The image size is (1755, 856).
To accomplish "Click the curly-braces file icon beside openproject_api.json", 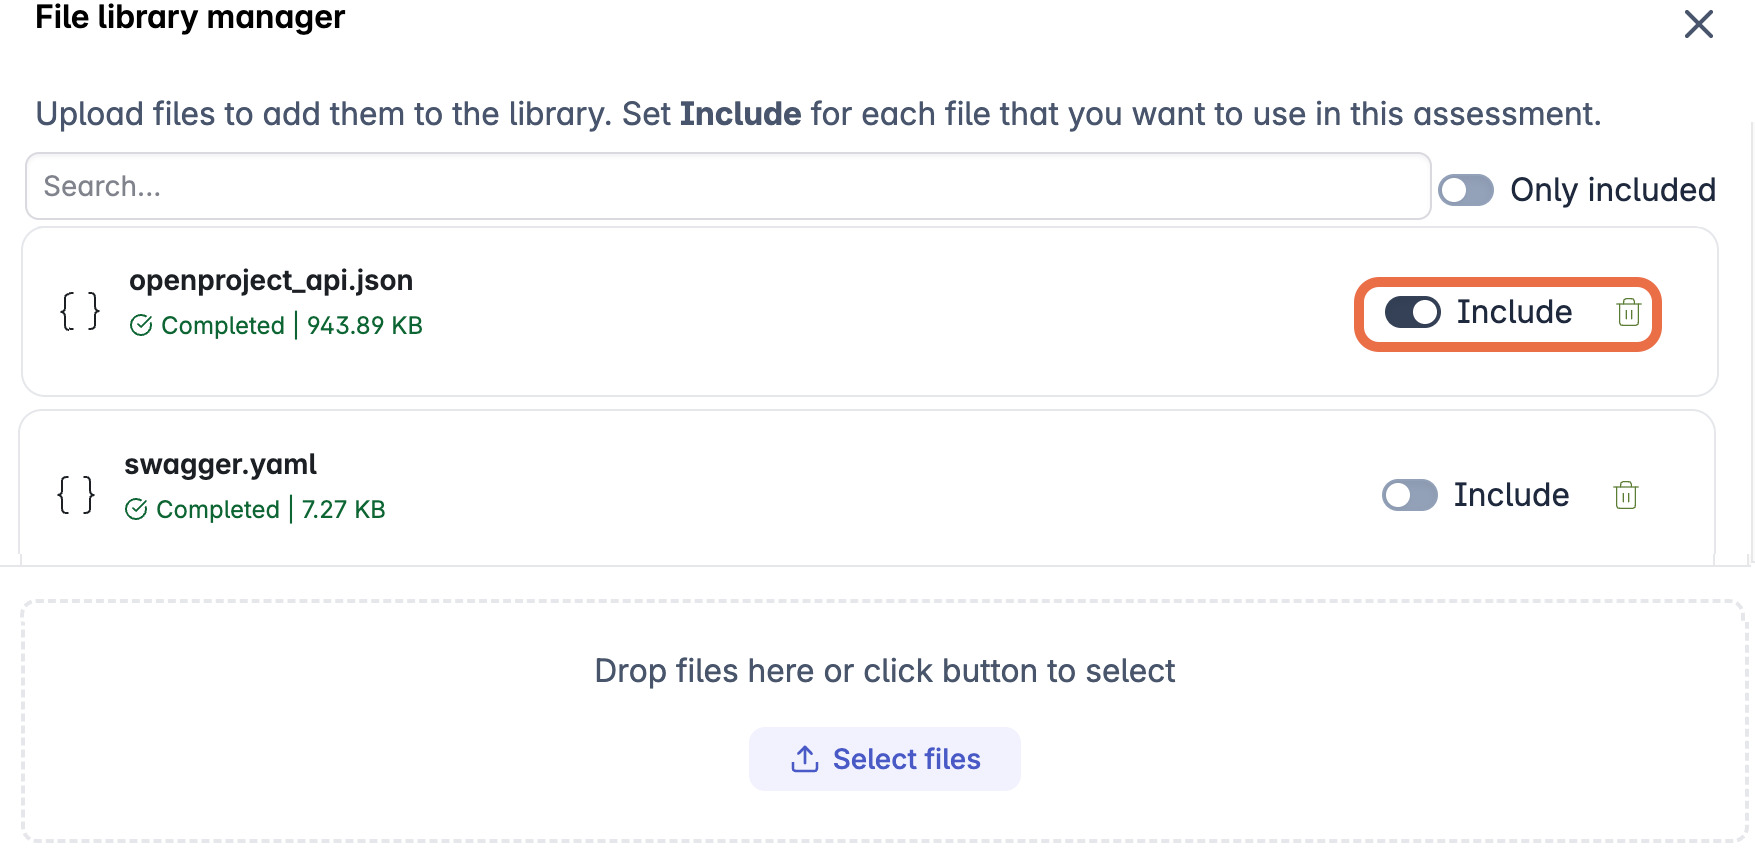I will coord(79,310).
